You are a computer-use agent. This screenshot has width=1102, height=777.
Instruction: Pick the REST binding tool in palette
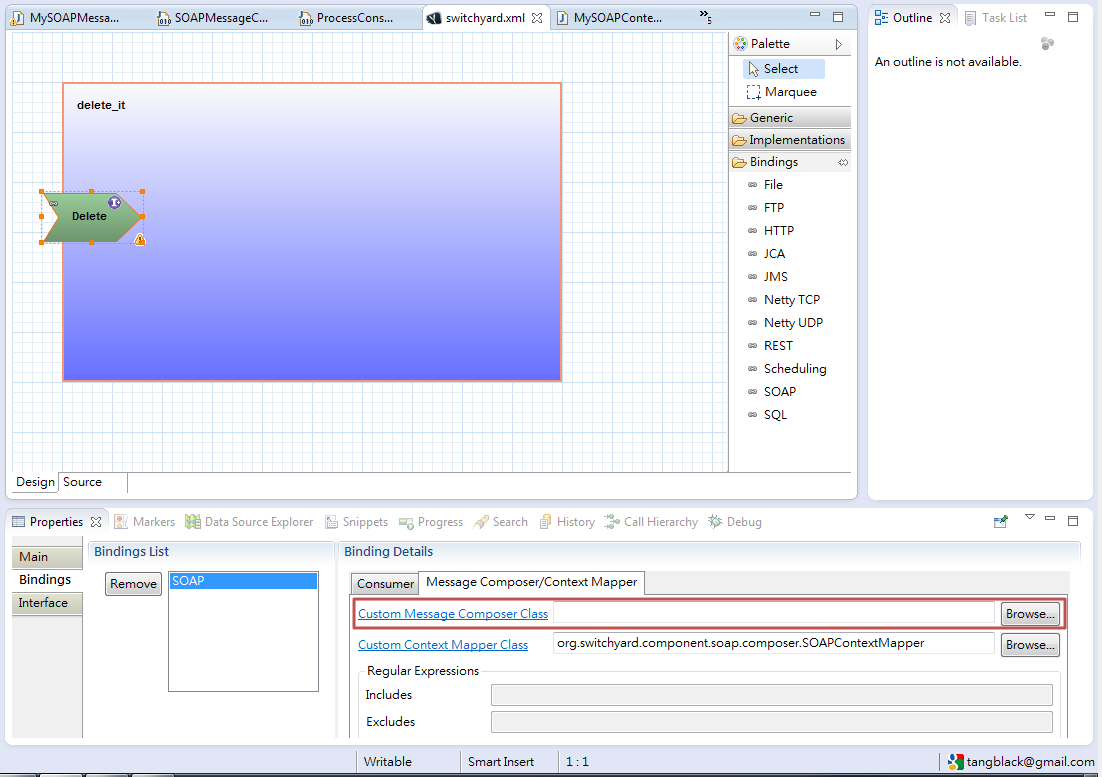770,346
